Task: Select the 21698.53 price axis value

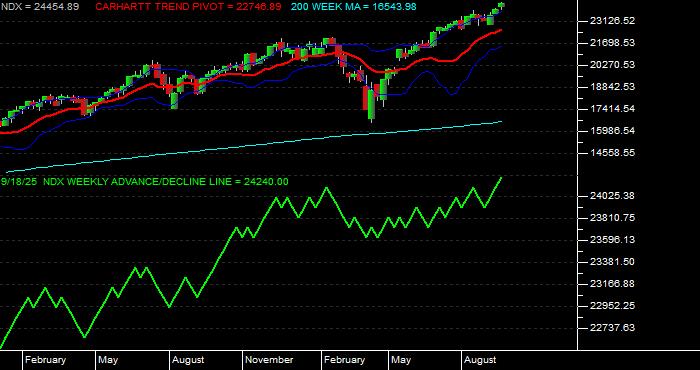Action: click(612, 43)
